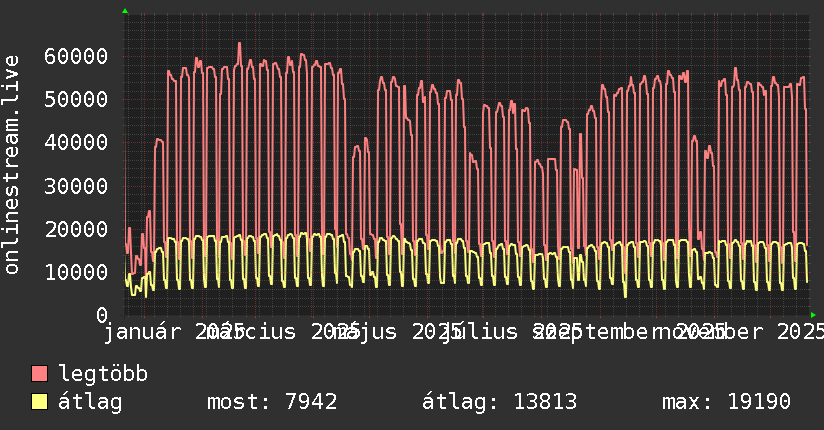Click the red legtöbb legend swatch
The width and height of the screenshot is (824, 430).
point(39,375)
